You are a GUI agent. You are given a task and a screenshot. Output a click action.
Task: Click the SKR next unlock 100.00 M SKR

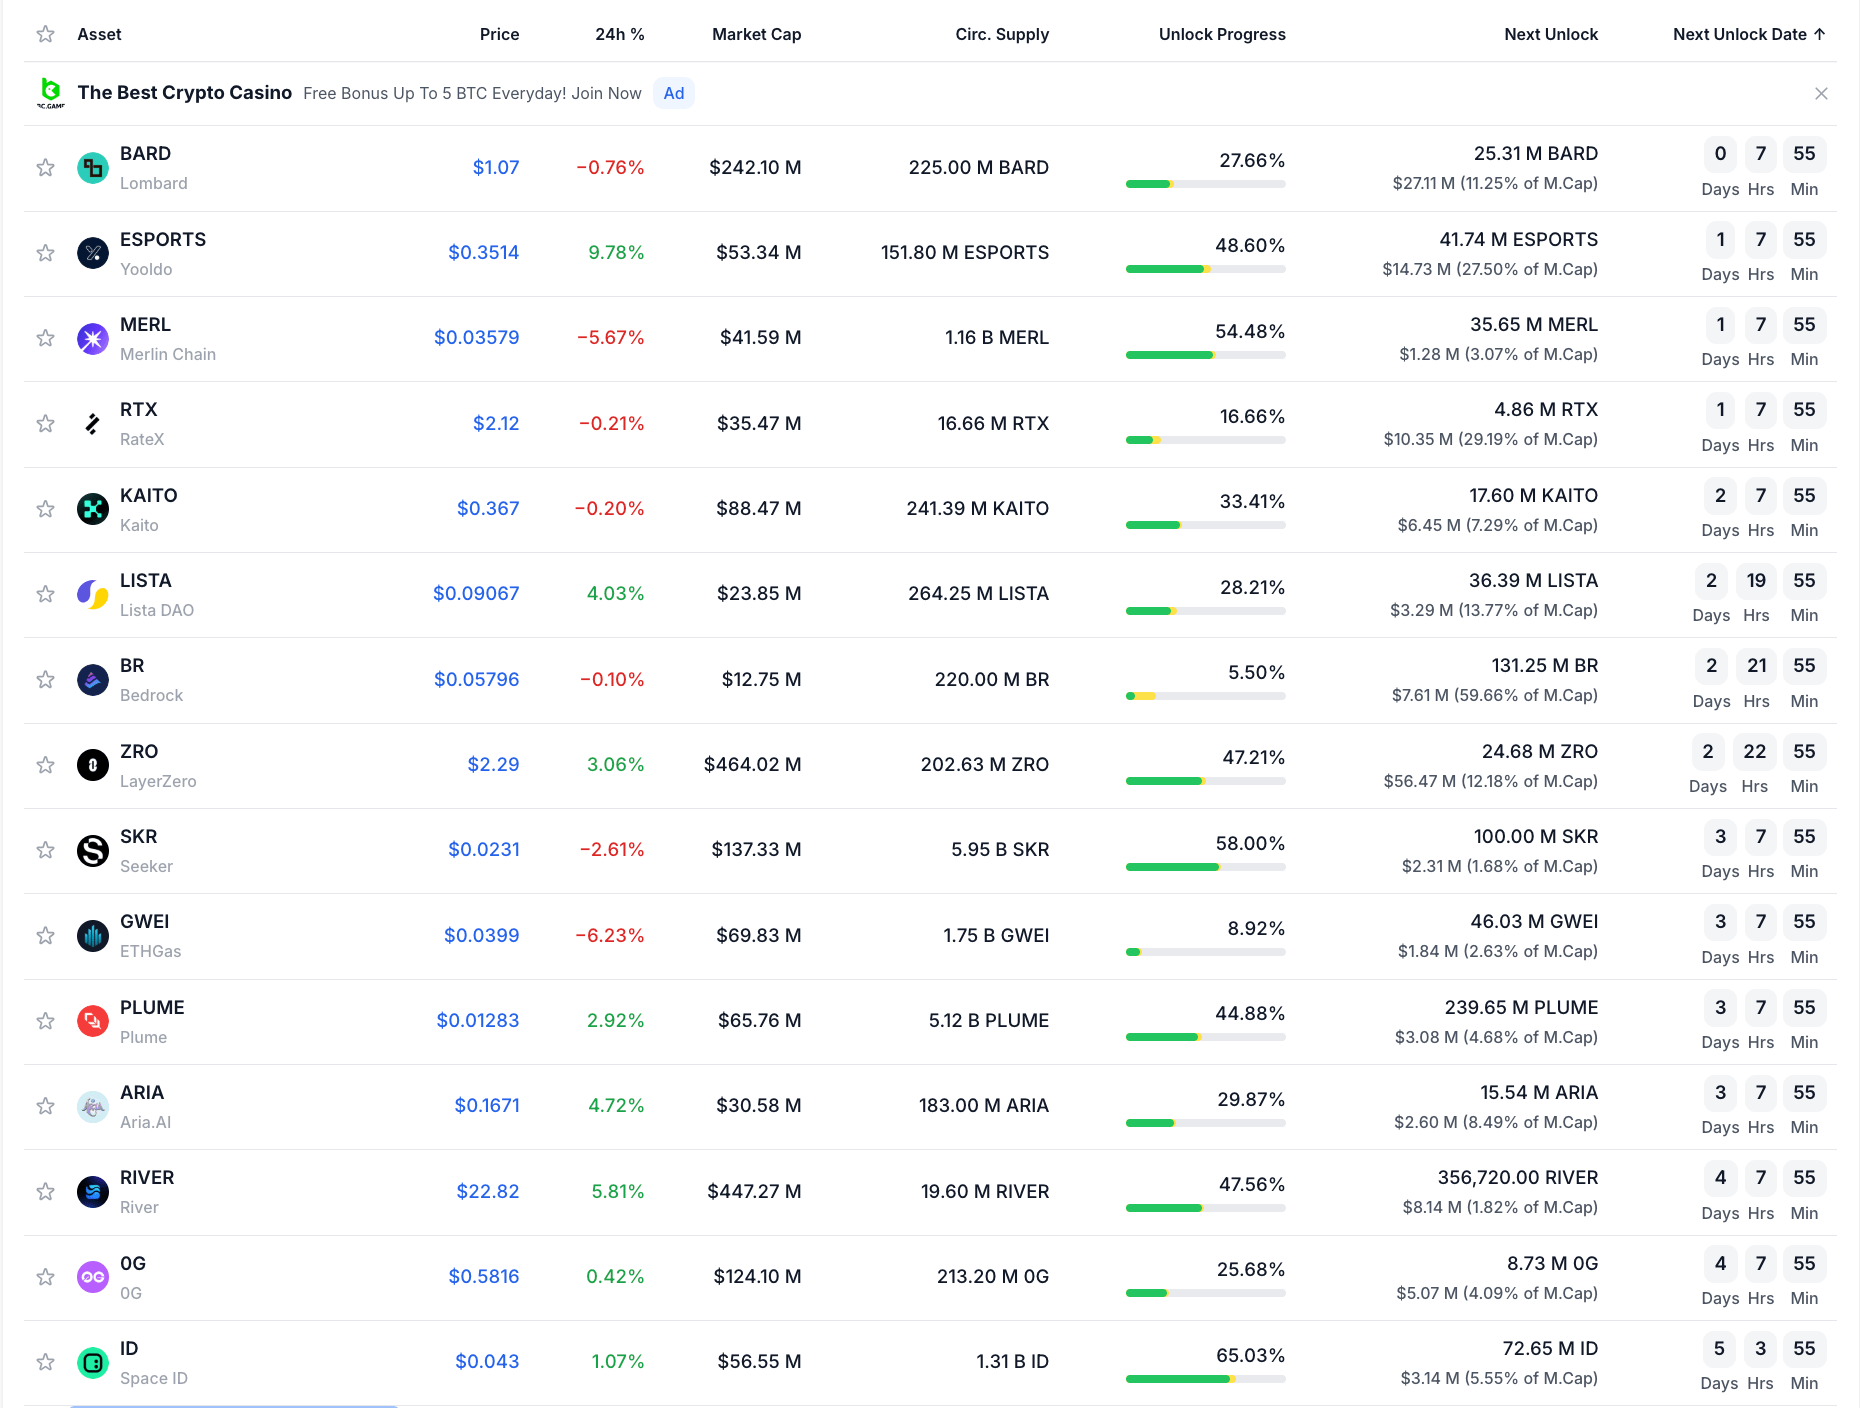(x=1536, y=837)
